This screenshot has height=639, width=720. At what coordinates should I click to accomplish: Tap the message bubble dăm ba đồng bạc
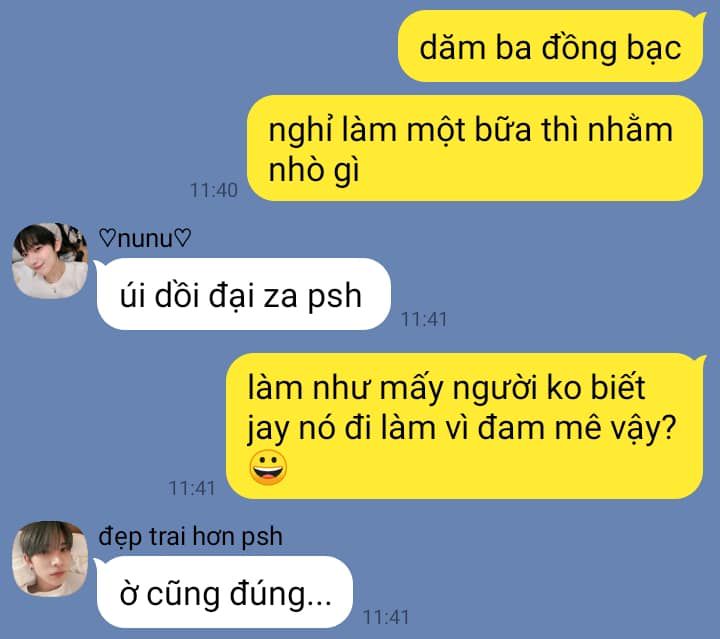coord(551,46)
